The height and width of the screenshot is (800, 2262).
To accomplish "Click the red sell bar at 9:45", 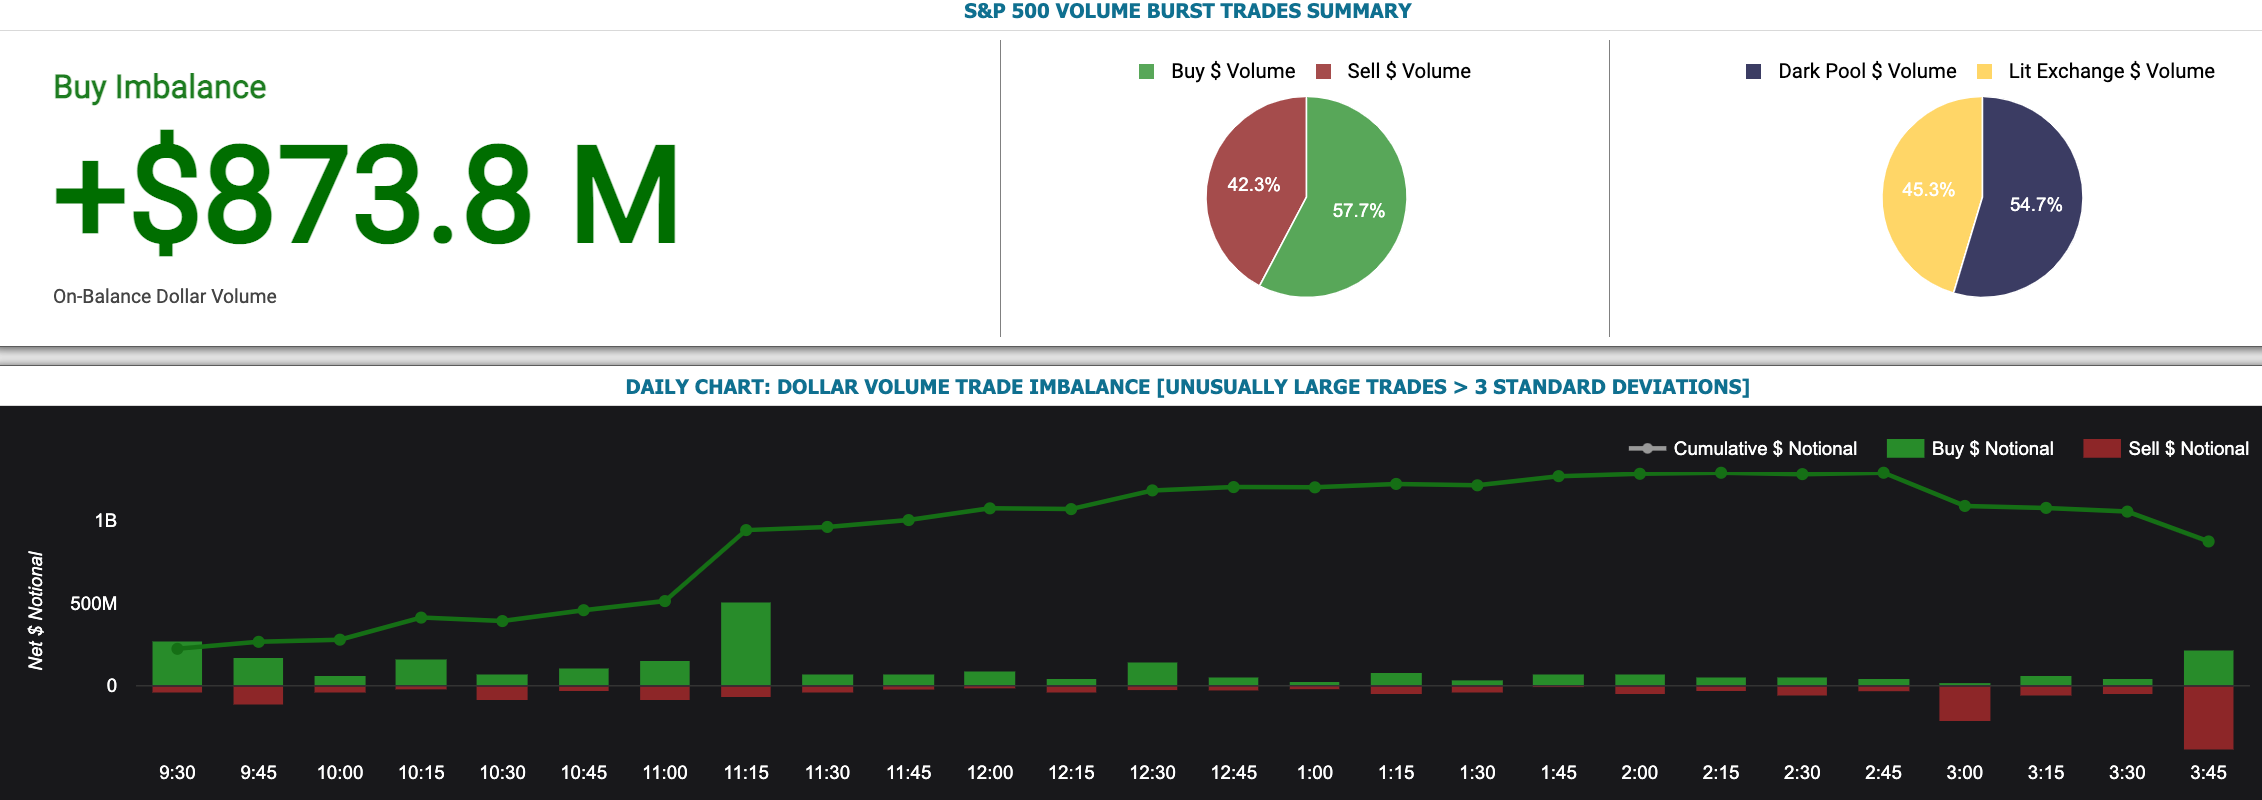I will [x=258, y=695].
